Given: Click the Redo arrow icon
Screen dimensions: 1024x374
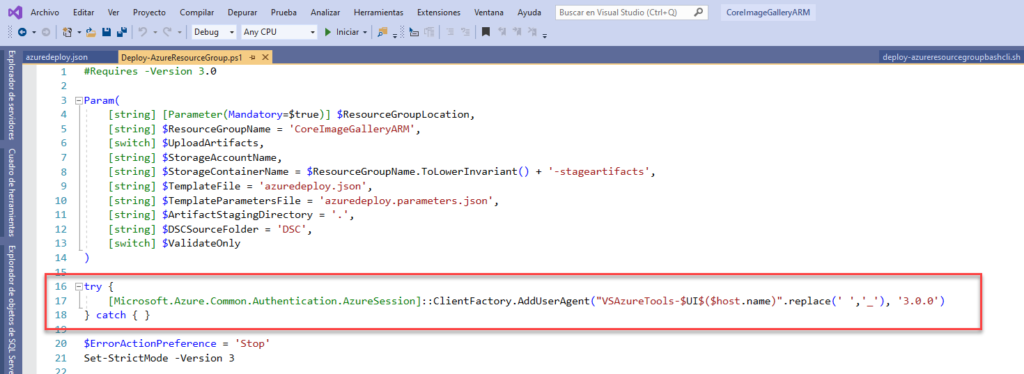Looking at the screenshot, I should point(167,32).
